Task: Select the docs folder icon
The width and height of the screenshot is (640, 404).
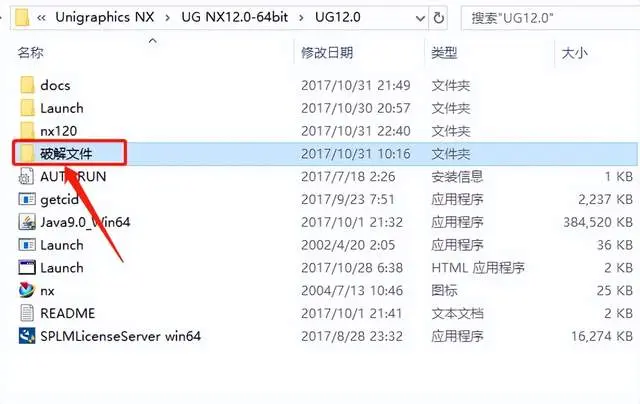Action: pyautogui.click(x=27, y=85)
